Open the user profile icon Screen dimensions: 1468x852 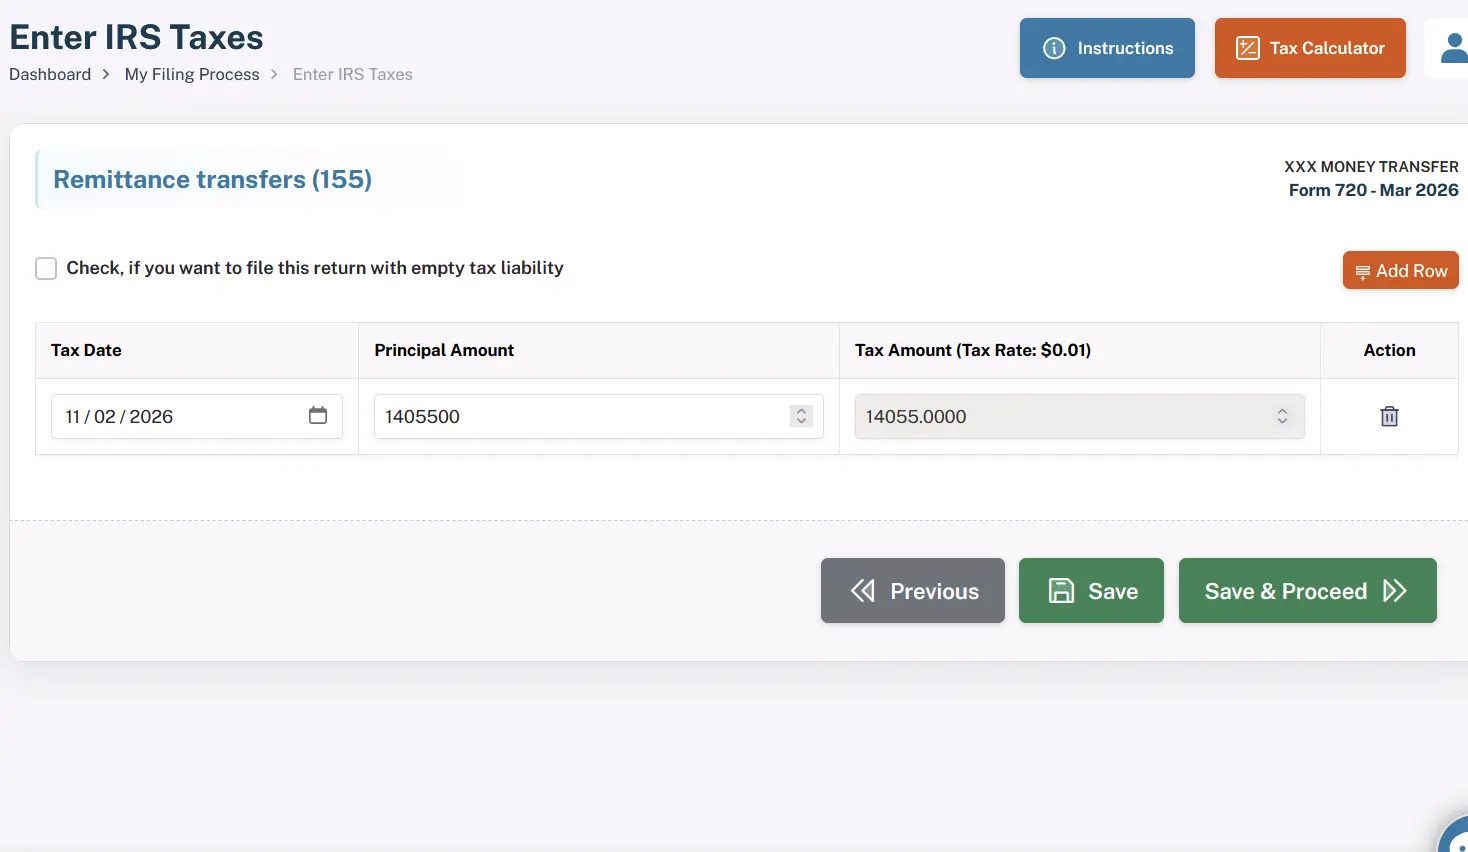1452,48
